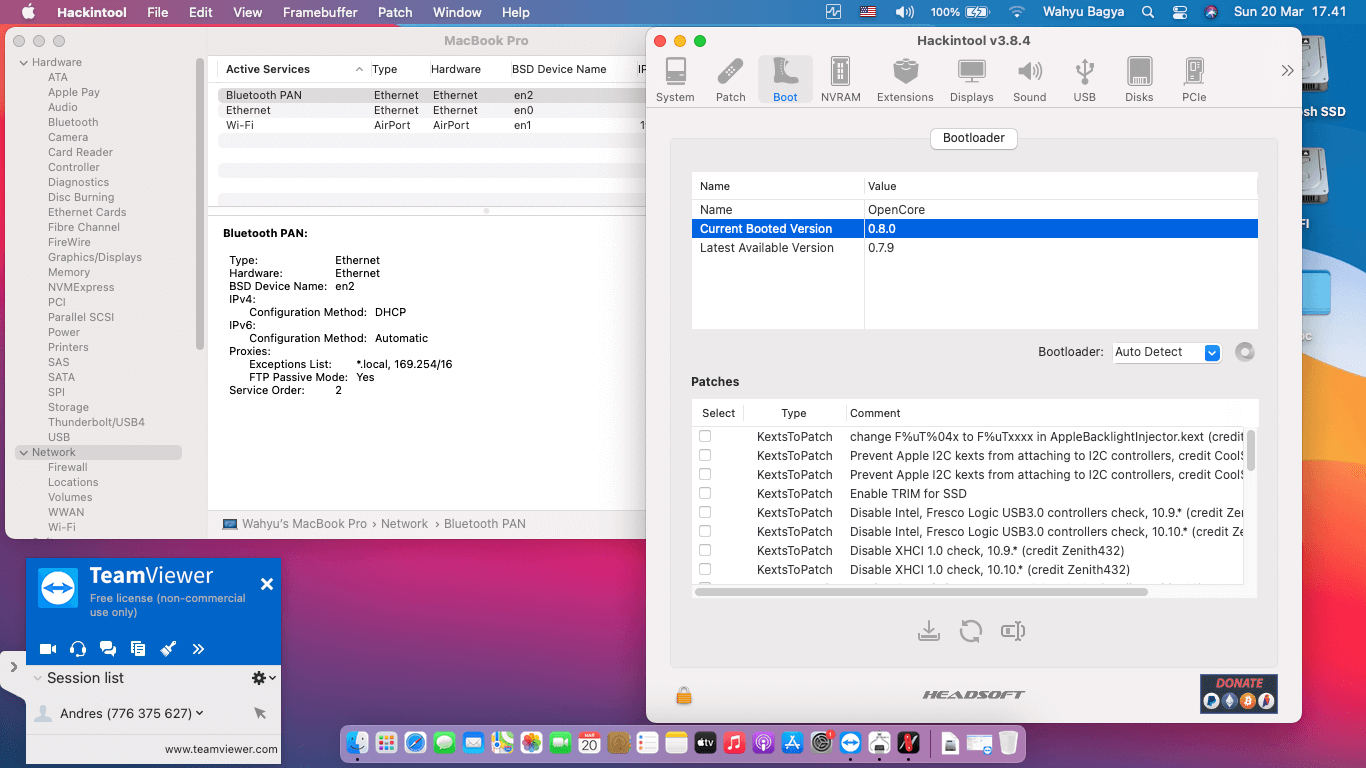
Task: Click the patches table vertical scrollbar
Action: pos(1250,450)
